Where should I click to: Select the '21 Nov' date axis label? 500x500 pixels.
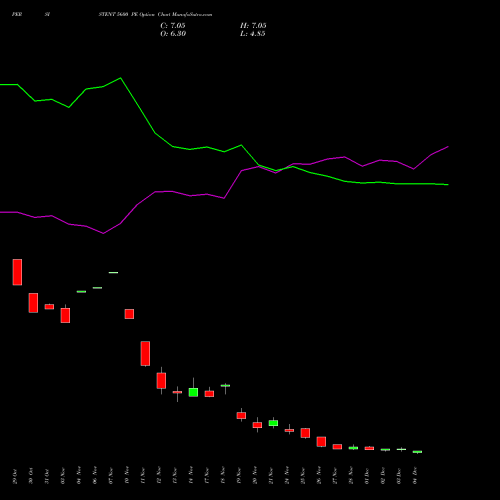pyautogui.click(x=271, y=476)
